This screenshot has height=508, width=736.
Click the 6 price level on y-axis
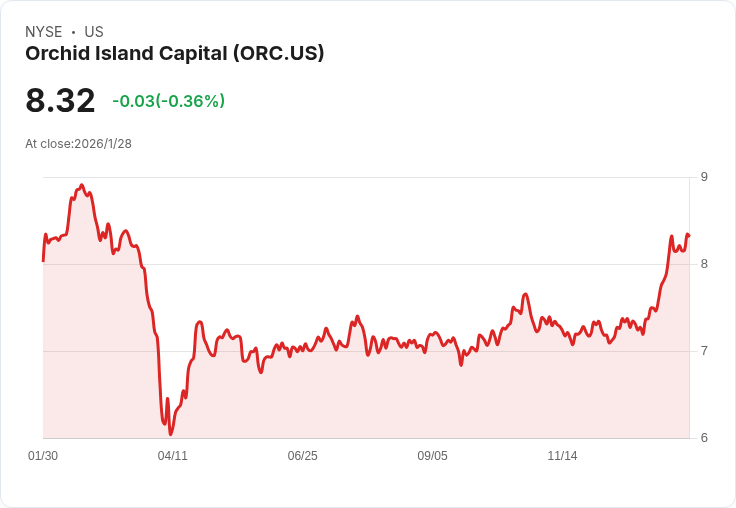point(704,438)
